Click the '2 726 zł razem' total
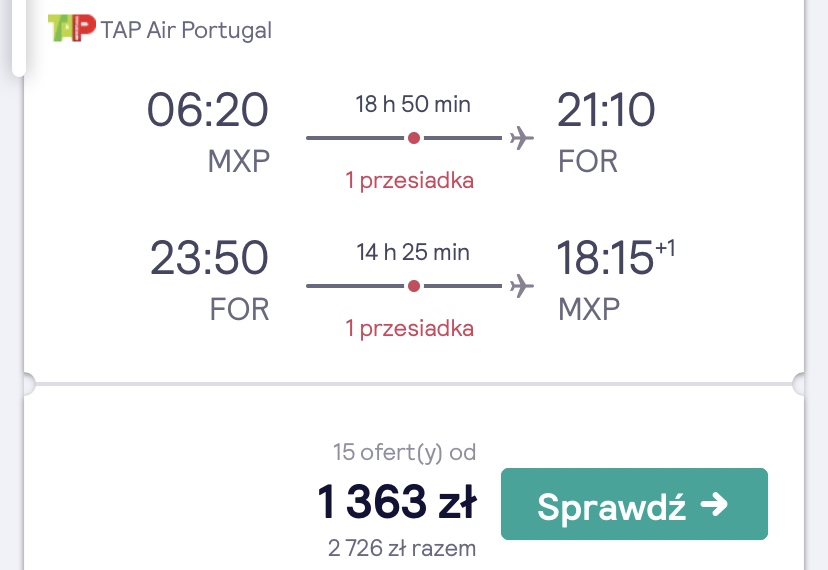The image size is (828, 570). coord(402,548)
